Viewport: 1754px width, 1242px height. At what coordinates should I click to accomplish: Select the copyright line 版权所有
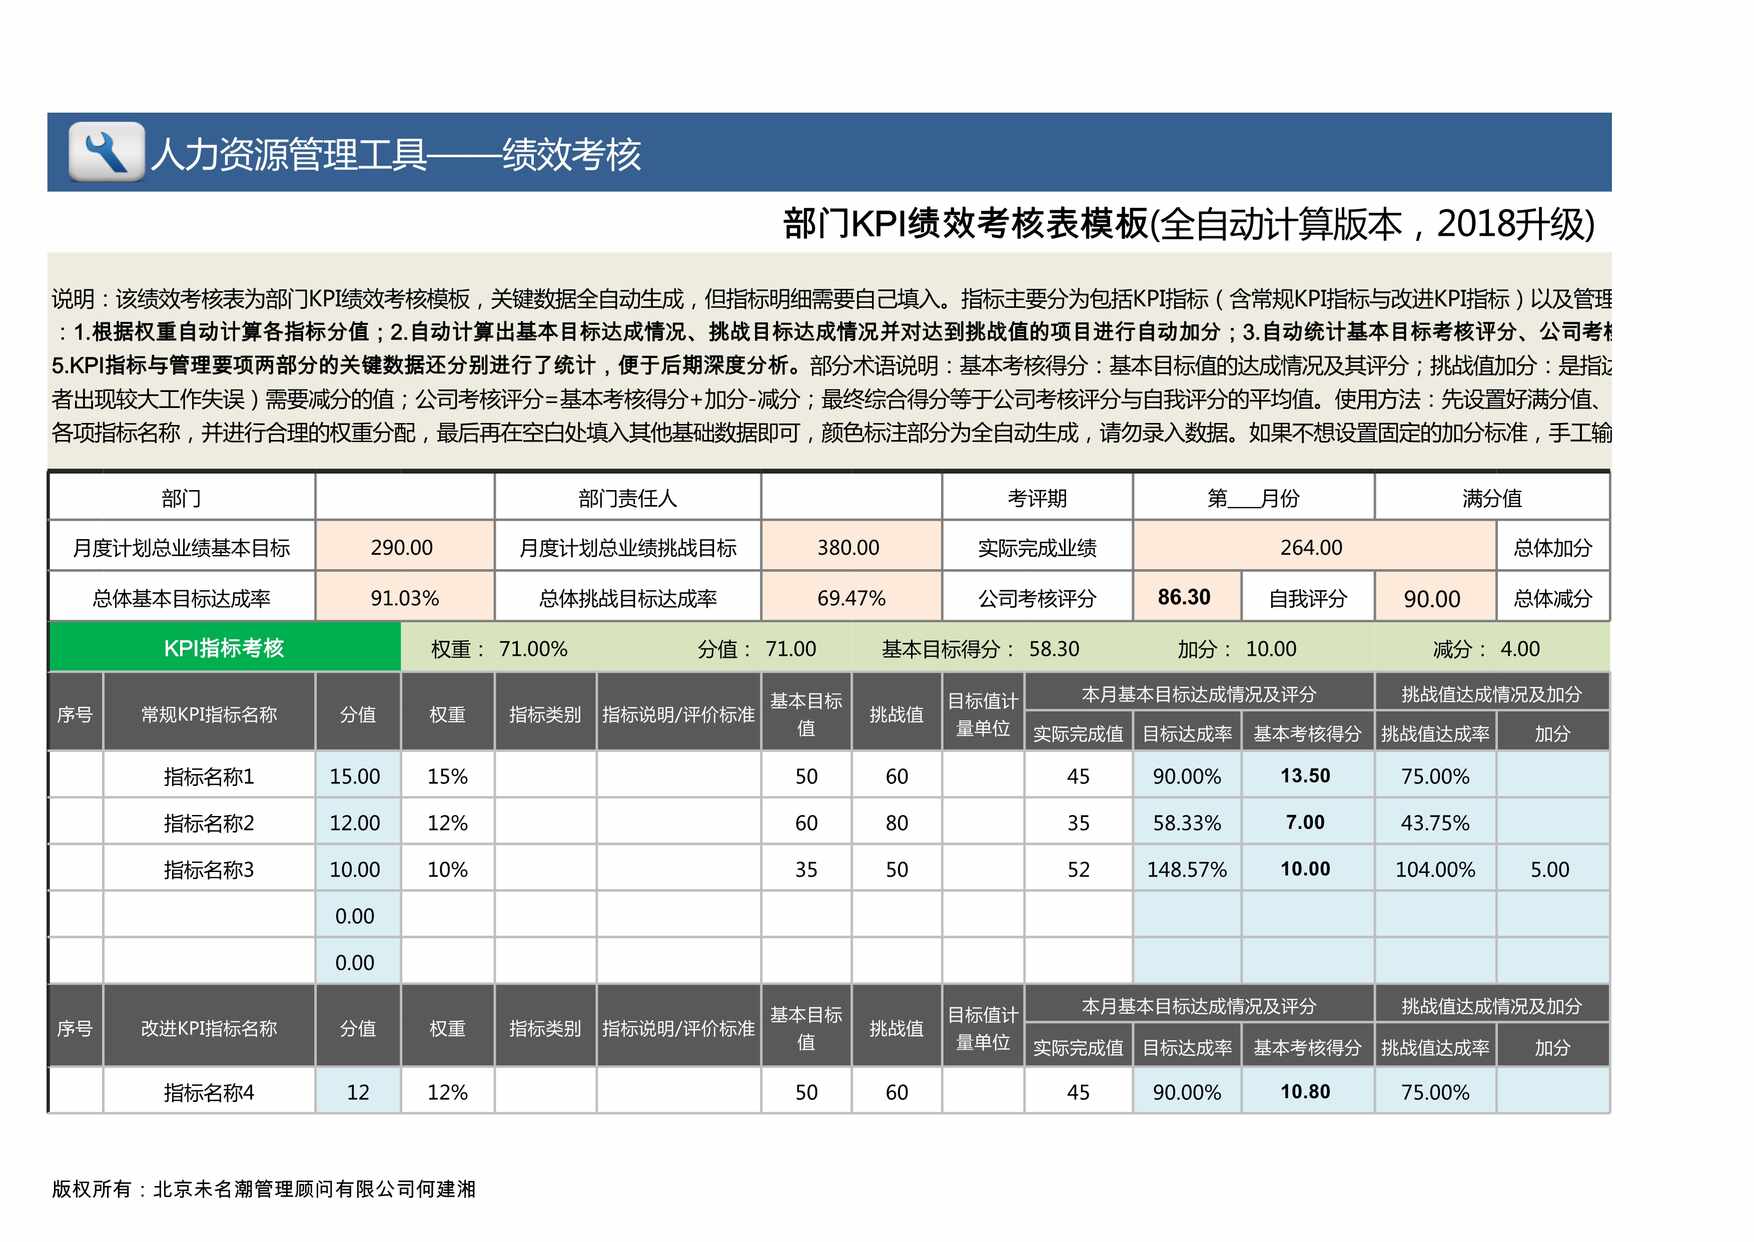click(x=264, y=1189)
